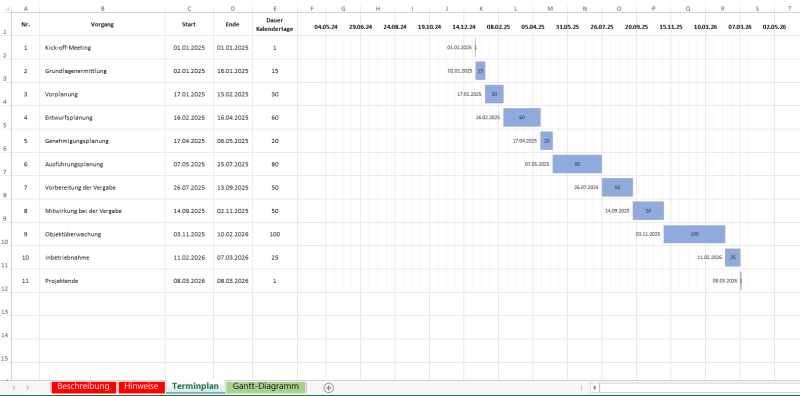Click the Vorbereitung der Vergabe Gantt bar
800x396 pixels.
pyautogui.click(x=617, y=187)
